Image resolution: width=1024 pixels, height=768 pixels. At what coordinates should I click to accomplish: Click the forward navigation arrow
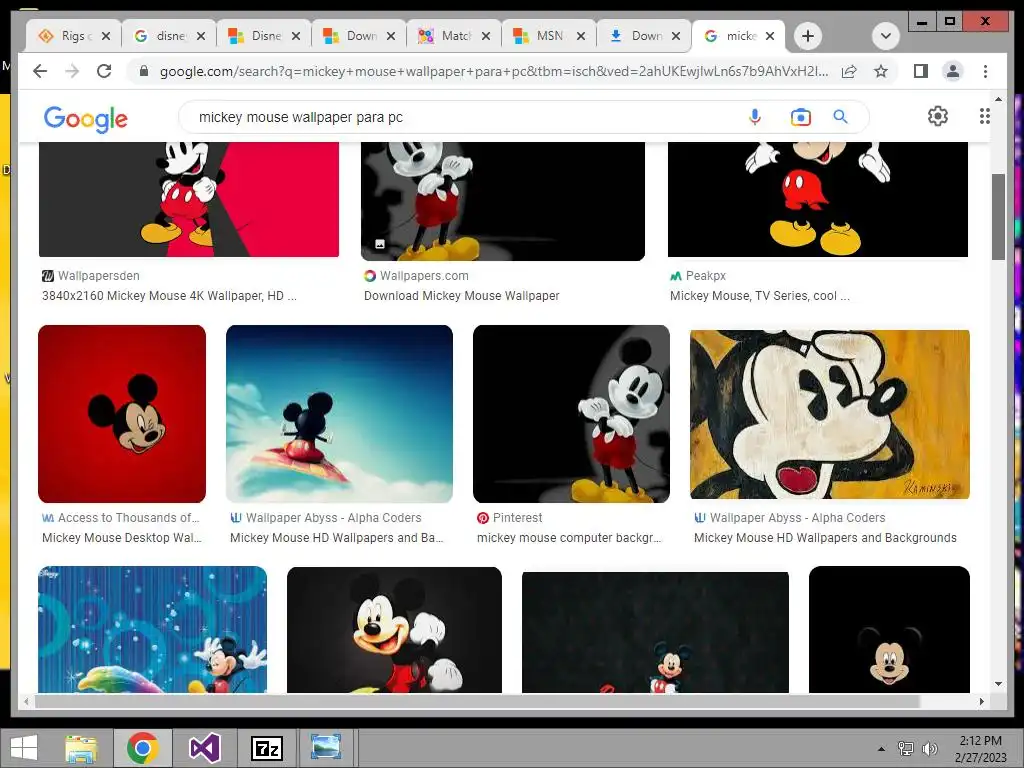click(72, 71)
